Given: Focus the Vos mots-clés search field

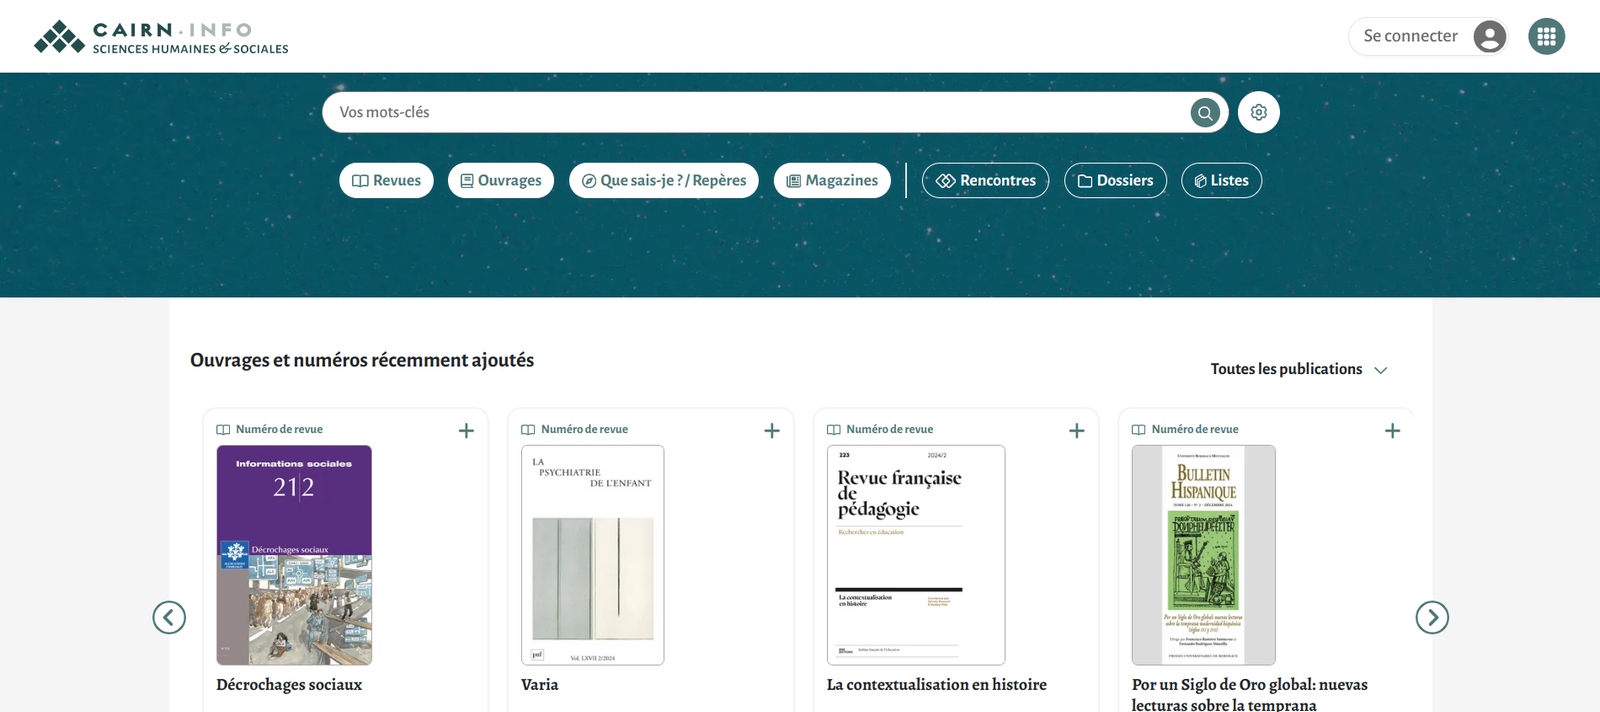Looking at the screenshot, I should 750,113.
